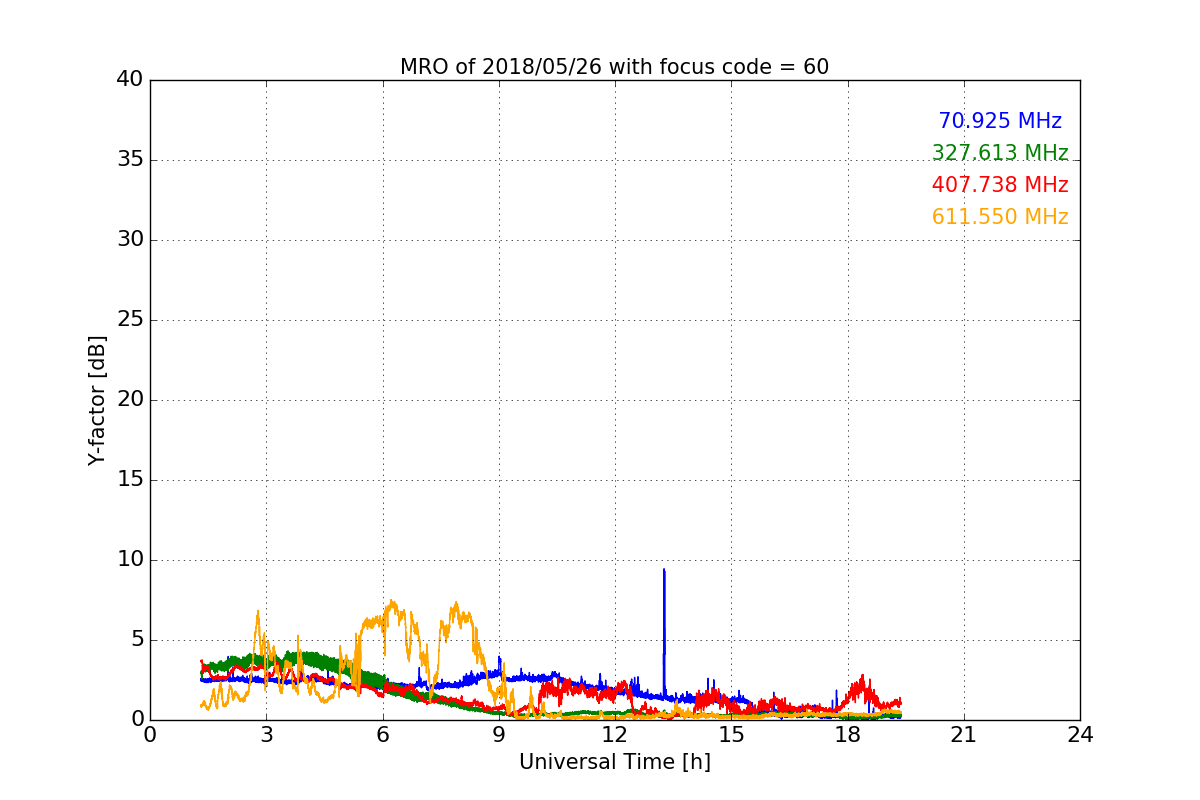1200x800 pixels.
Task: Click y-axis tick label 20
Action: point(130,400)
